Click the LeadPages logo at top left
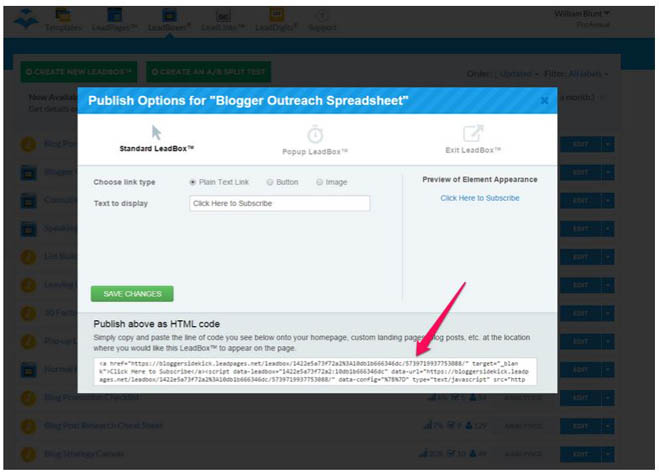The image size is (660, 474). click(26, 20)
